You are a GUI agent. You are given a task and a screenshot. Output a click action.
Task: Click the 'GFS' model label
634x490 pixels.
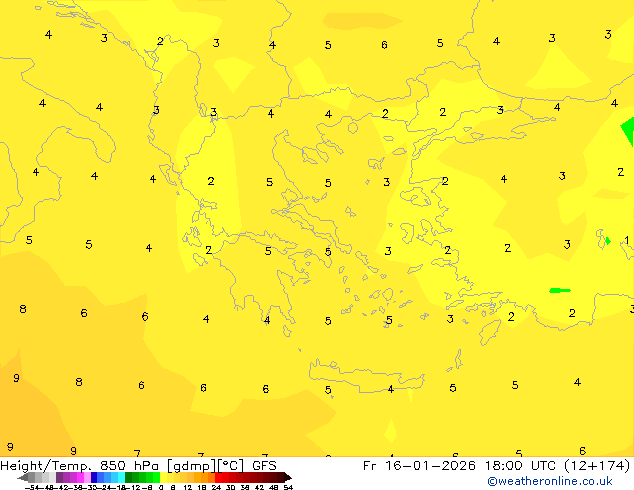[x=264, y=466]
